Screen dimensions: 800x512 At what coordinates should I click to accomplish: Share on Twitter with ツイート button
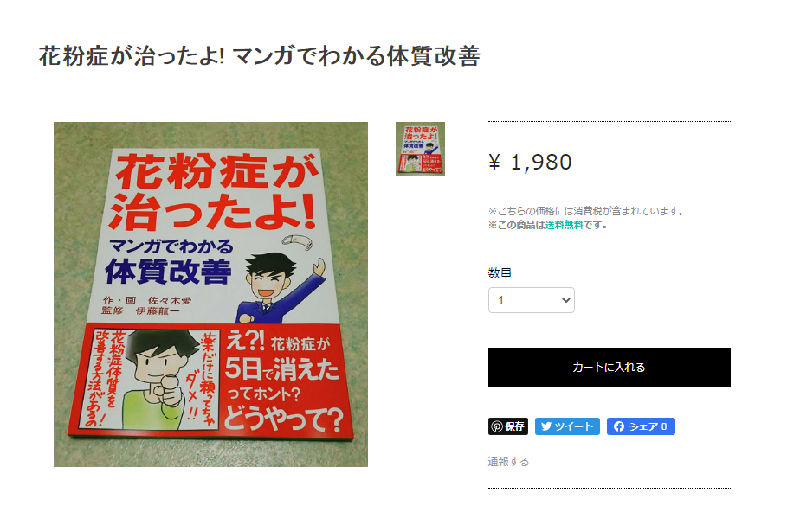(x=567, y=426)
